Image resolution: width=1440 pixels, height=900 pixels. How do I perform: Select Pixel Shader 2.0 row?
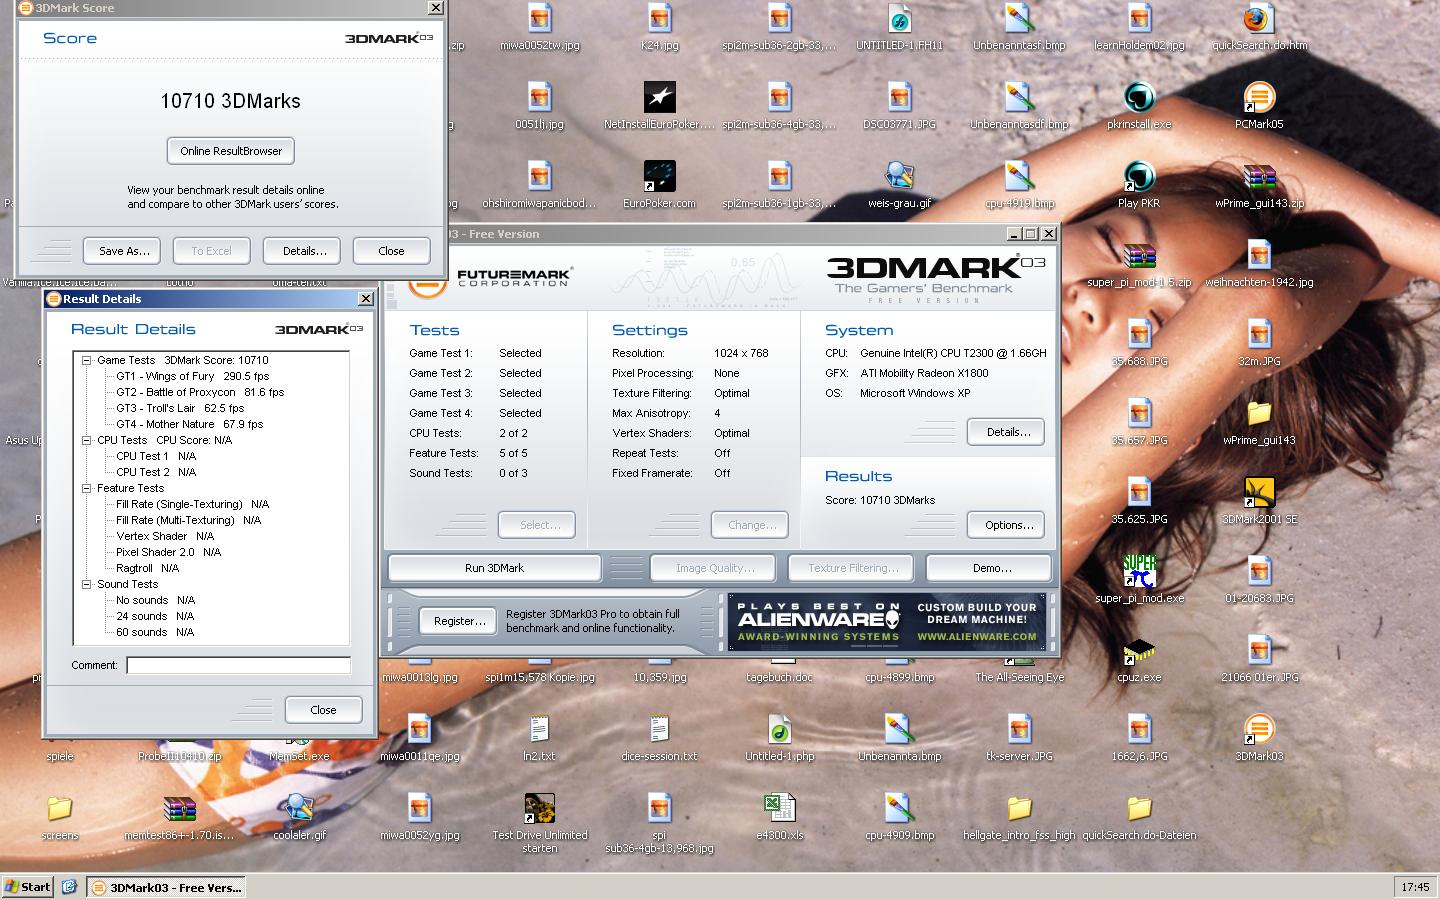pos(168,552)
